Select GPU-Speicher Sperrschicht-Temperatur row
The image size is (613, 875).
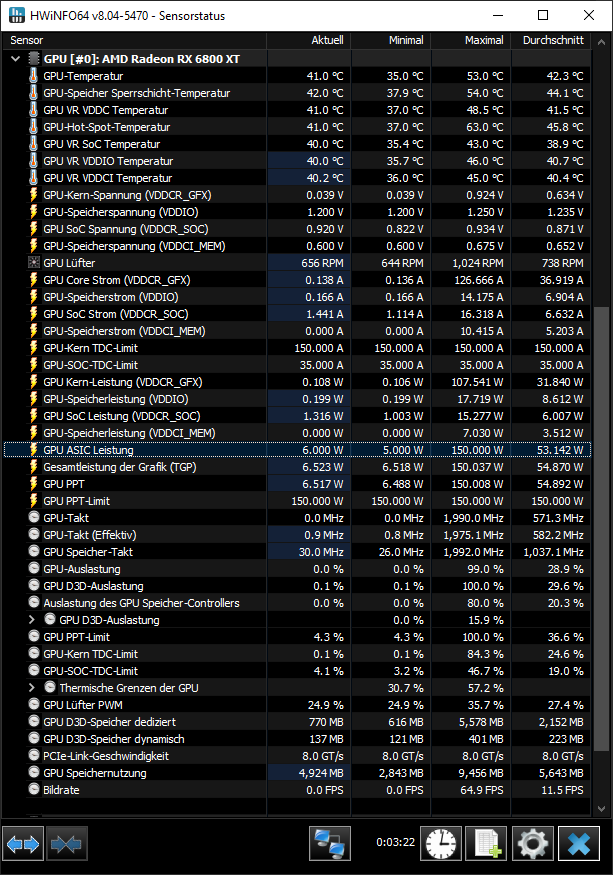pyautogui.click(x=297, y=93)
